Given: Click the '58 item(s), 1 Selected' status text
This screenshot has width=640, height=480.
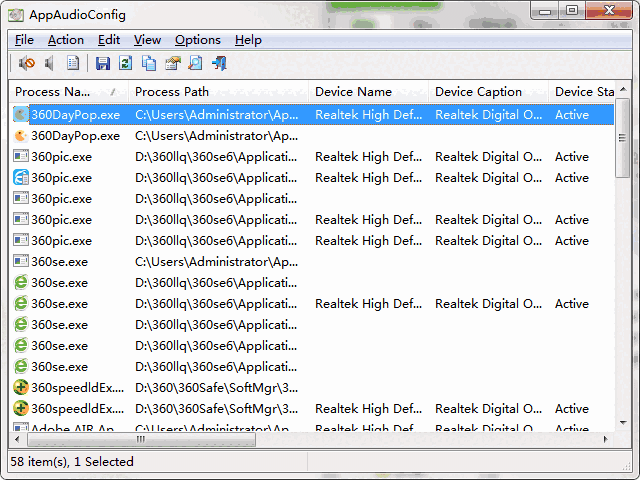Looking at the screenshot, I should click(72, 462).
